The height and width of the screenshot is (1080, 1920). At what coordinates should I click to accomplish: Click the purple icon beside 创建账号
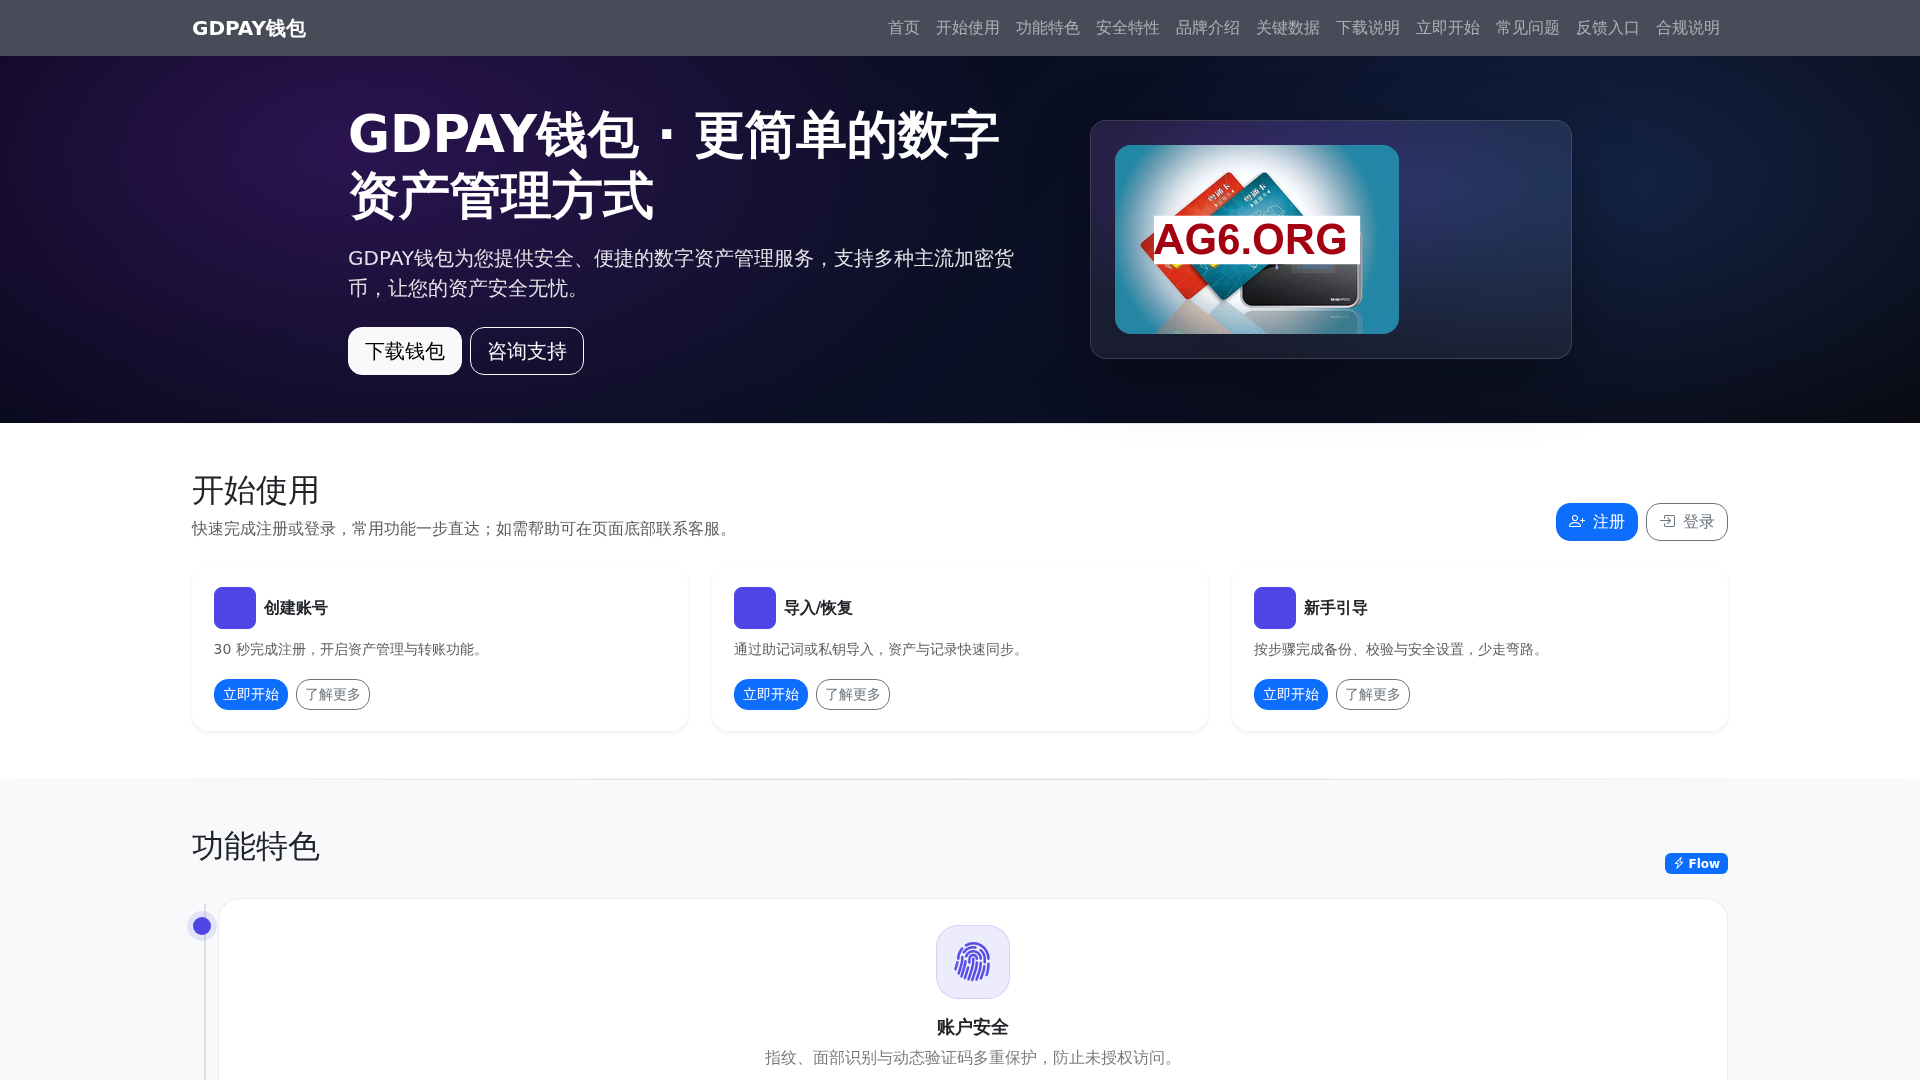pyautogui.click(x=235, y=608)
